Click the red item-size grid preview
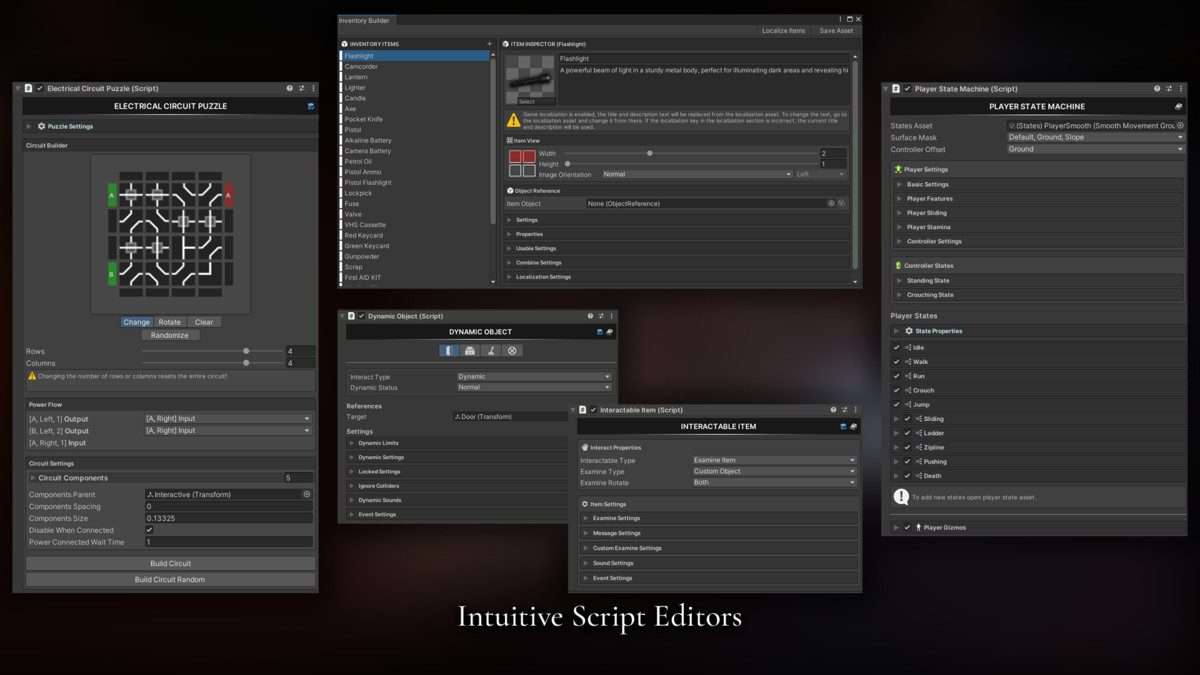 [x=522, y=164]
